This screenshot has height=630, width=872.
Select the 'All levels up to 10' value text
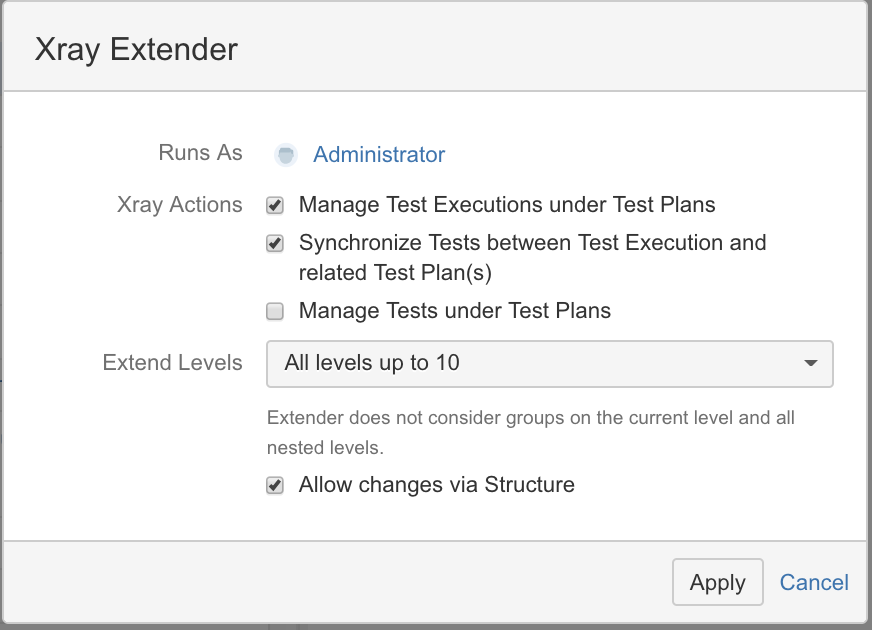point(371,363)
